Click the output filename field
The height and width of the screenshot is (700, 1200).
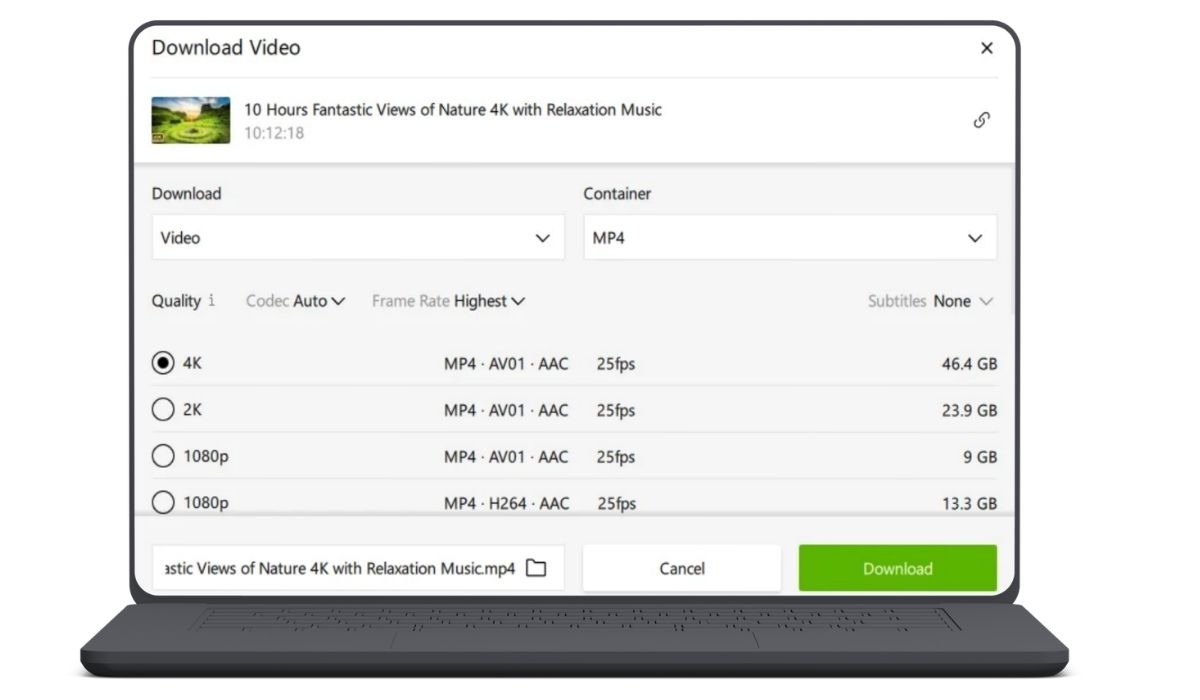point(358,568)
